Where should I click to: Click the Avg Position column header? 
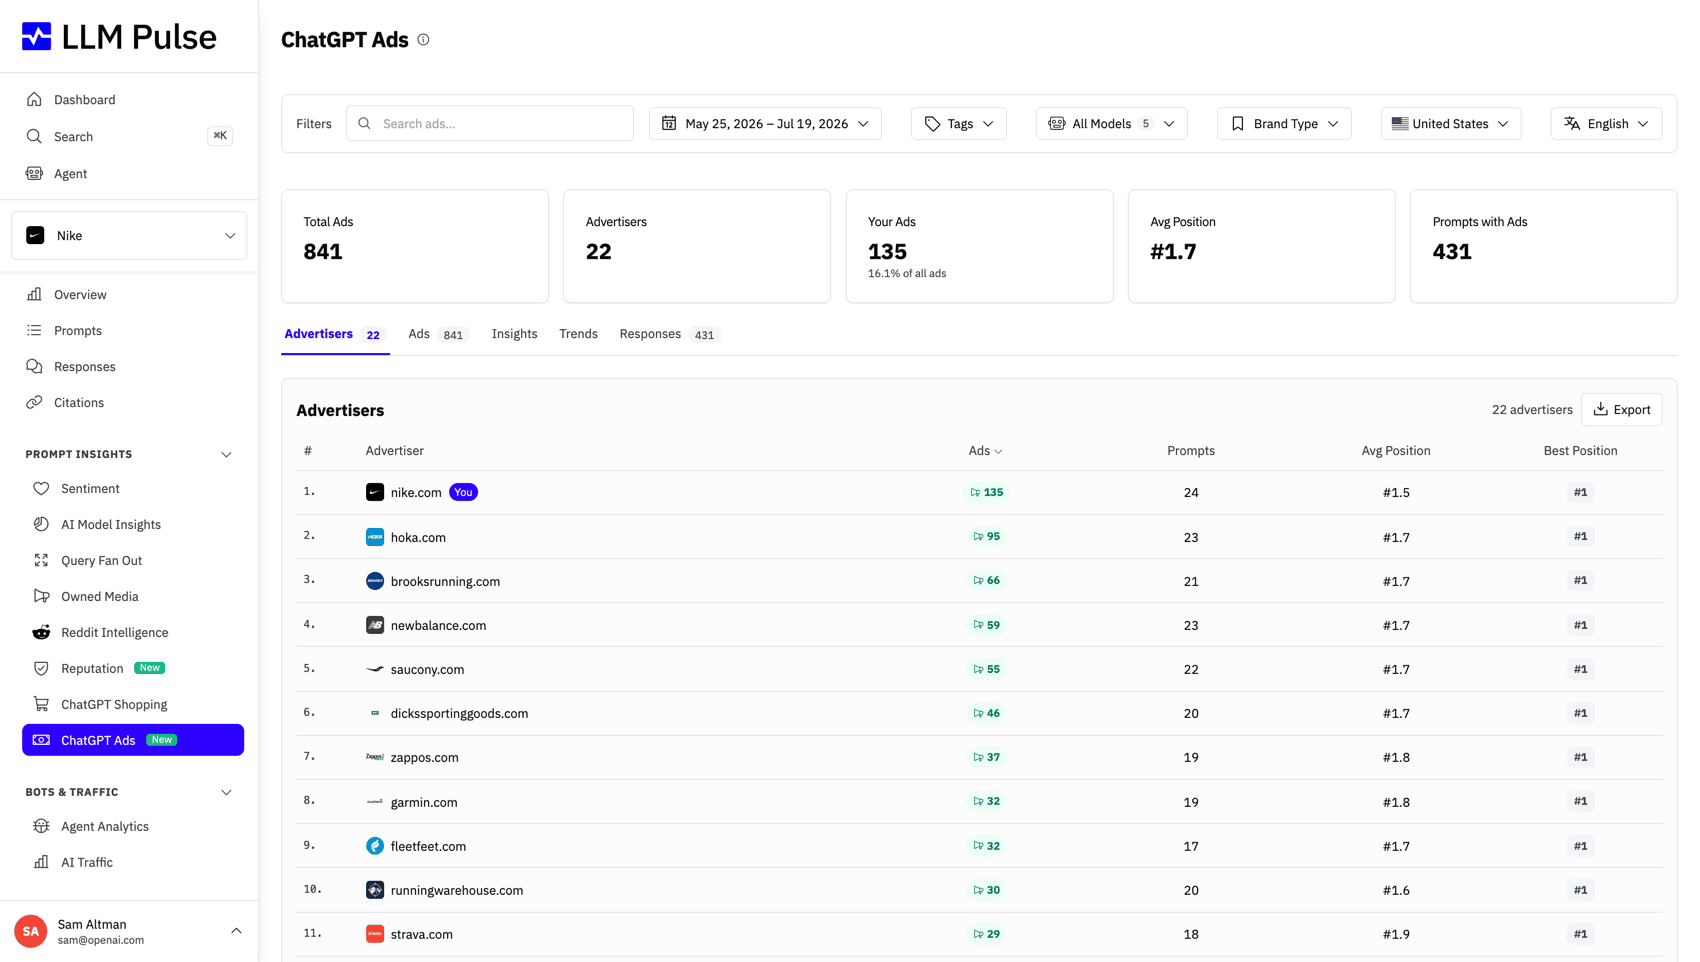tap(1396, 451)
